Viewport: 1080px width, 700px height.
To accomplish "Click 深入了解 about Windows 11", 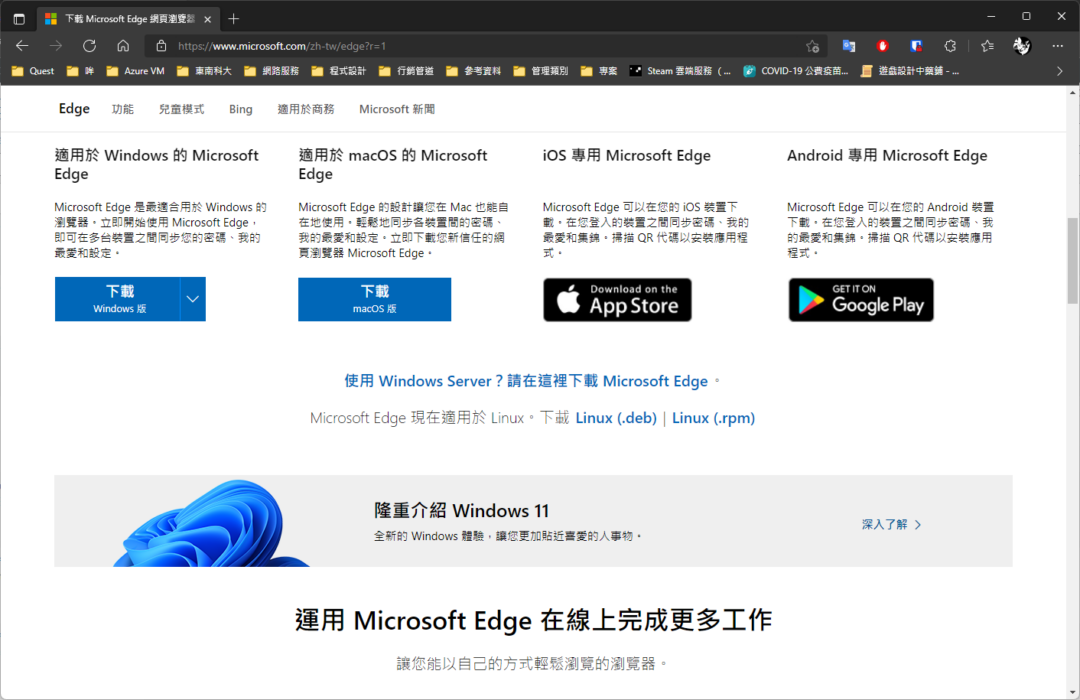I will (891, 524).
